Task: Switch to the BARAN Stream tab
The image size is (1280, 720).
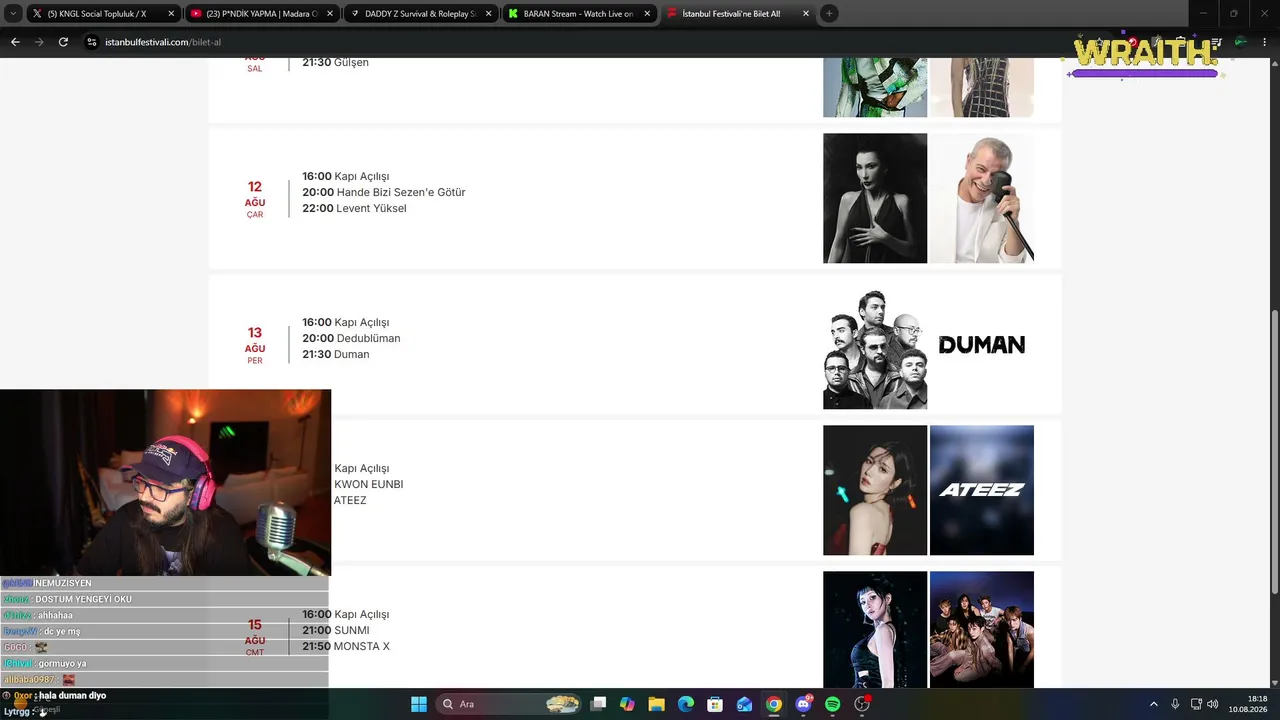Action: tap(580, 14)
